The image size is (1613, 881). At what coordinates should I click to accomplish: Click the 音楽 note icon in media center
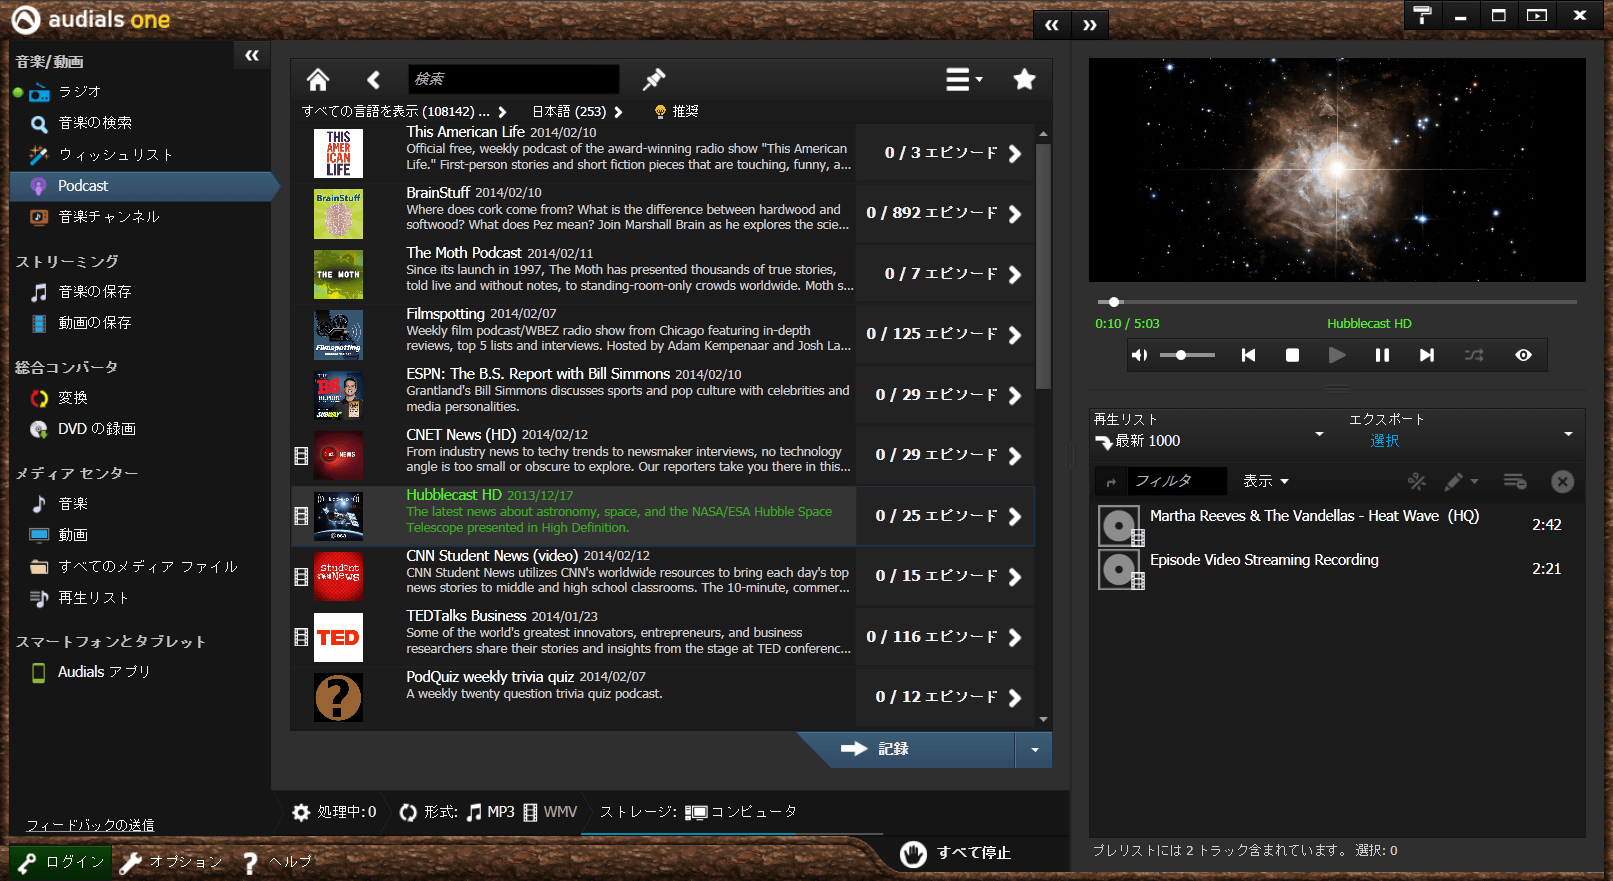[39, 504]
